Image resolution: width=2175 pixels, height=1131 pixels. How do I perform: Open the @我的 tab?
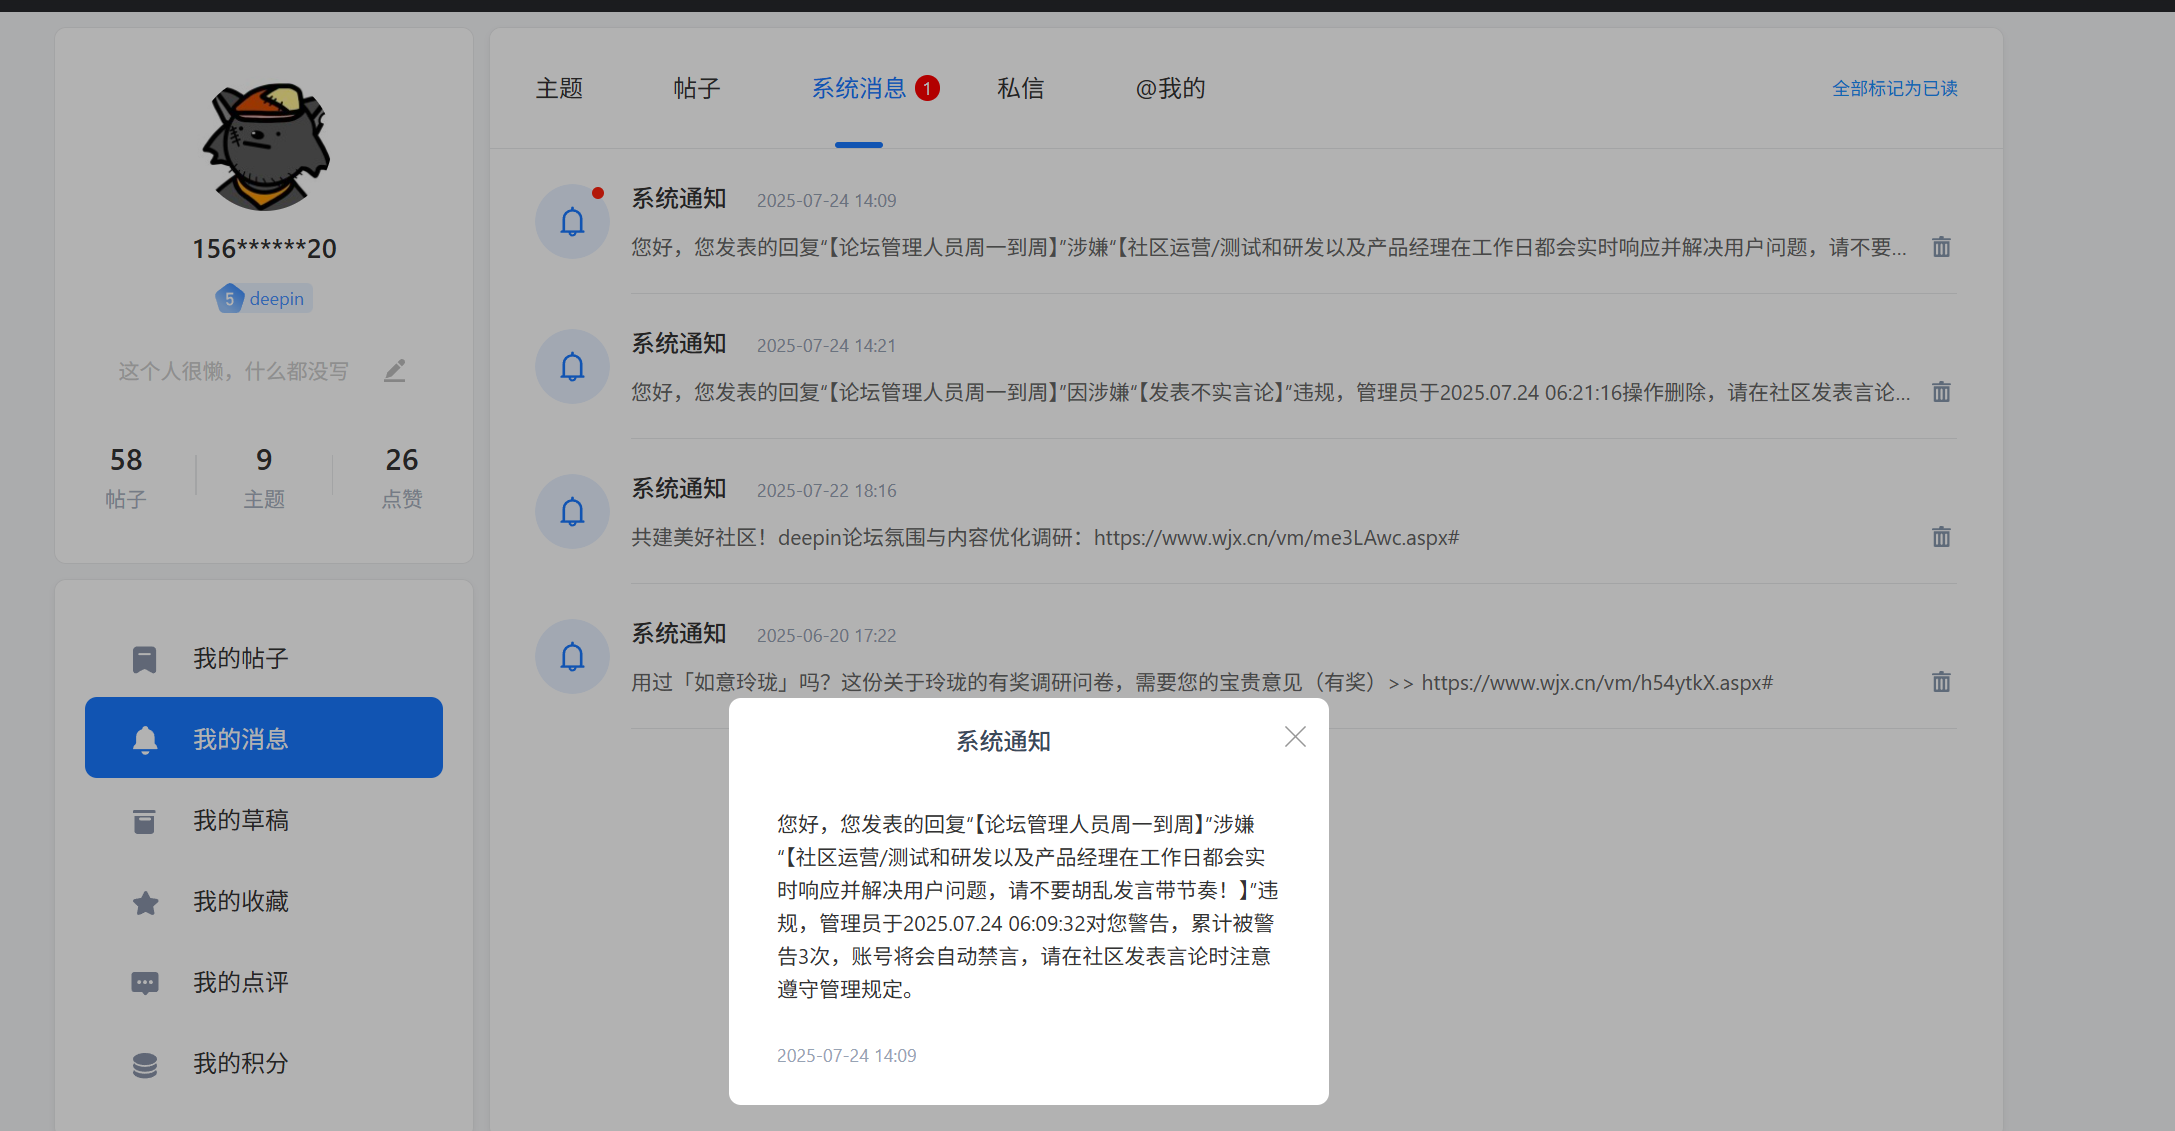[1171, 89]
